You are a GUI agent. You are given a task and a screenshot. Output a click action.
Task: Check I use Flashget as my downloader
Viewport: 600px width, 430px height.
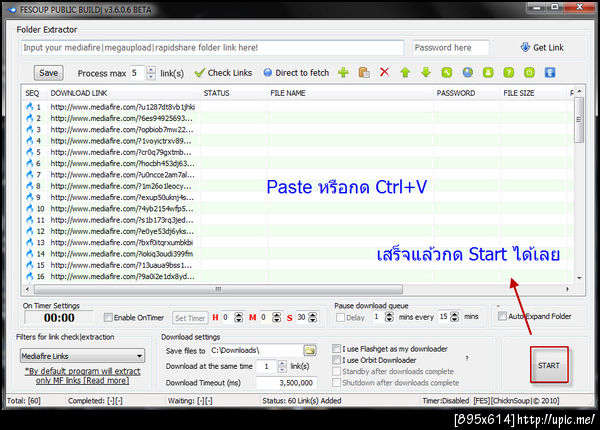(336, 349)
